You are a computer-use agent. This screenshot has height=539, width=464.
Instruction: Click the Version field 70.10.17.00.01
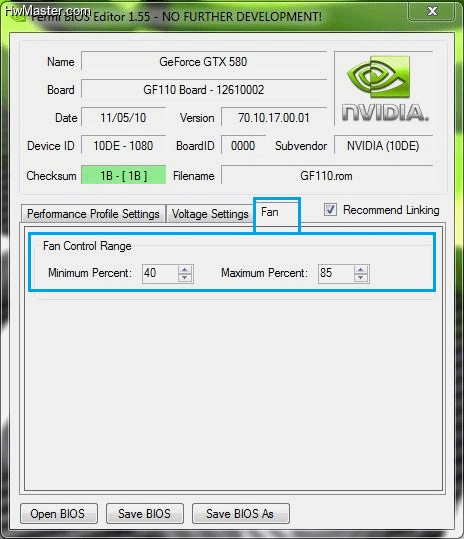(274, 118)
